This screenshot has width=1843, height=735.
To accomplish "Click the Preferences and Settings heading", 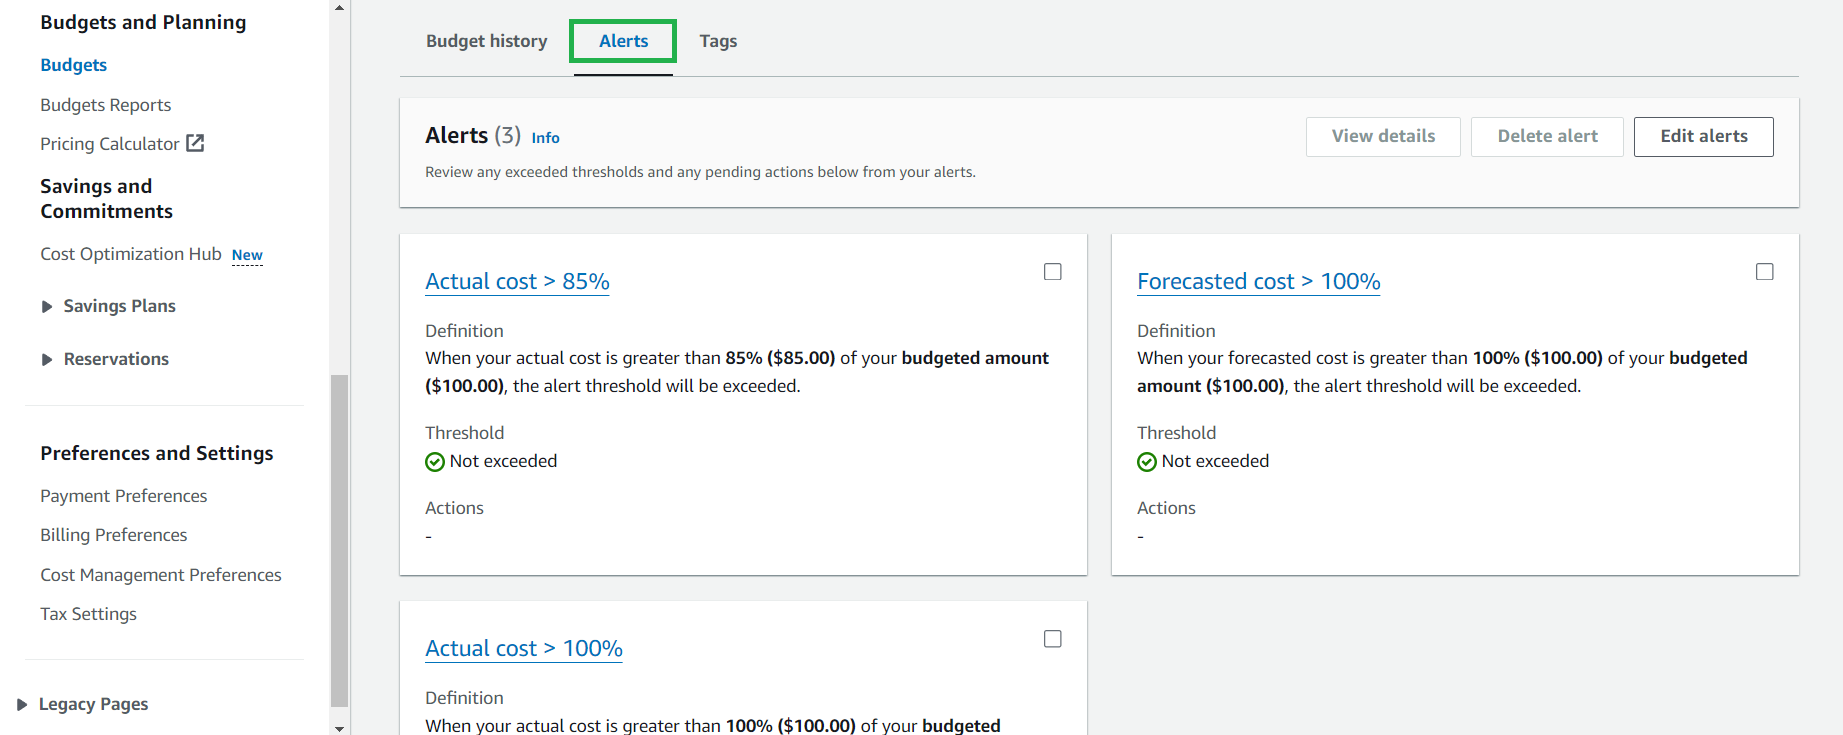I will pyautogui.click(x=156, y=453).
